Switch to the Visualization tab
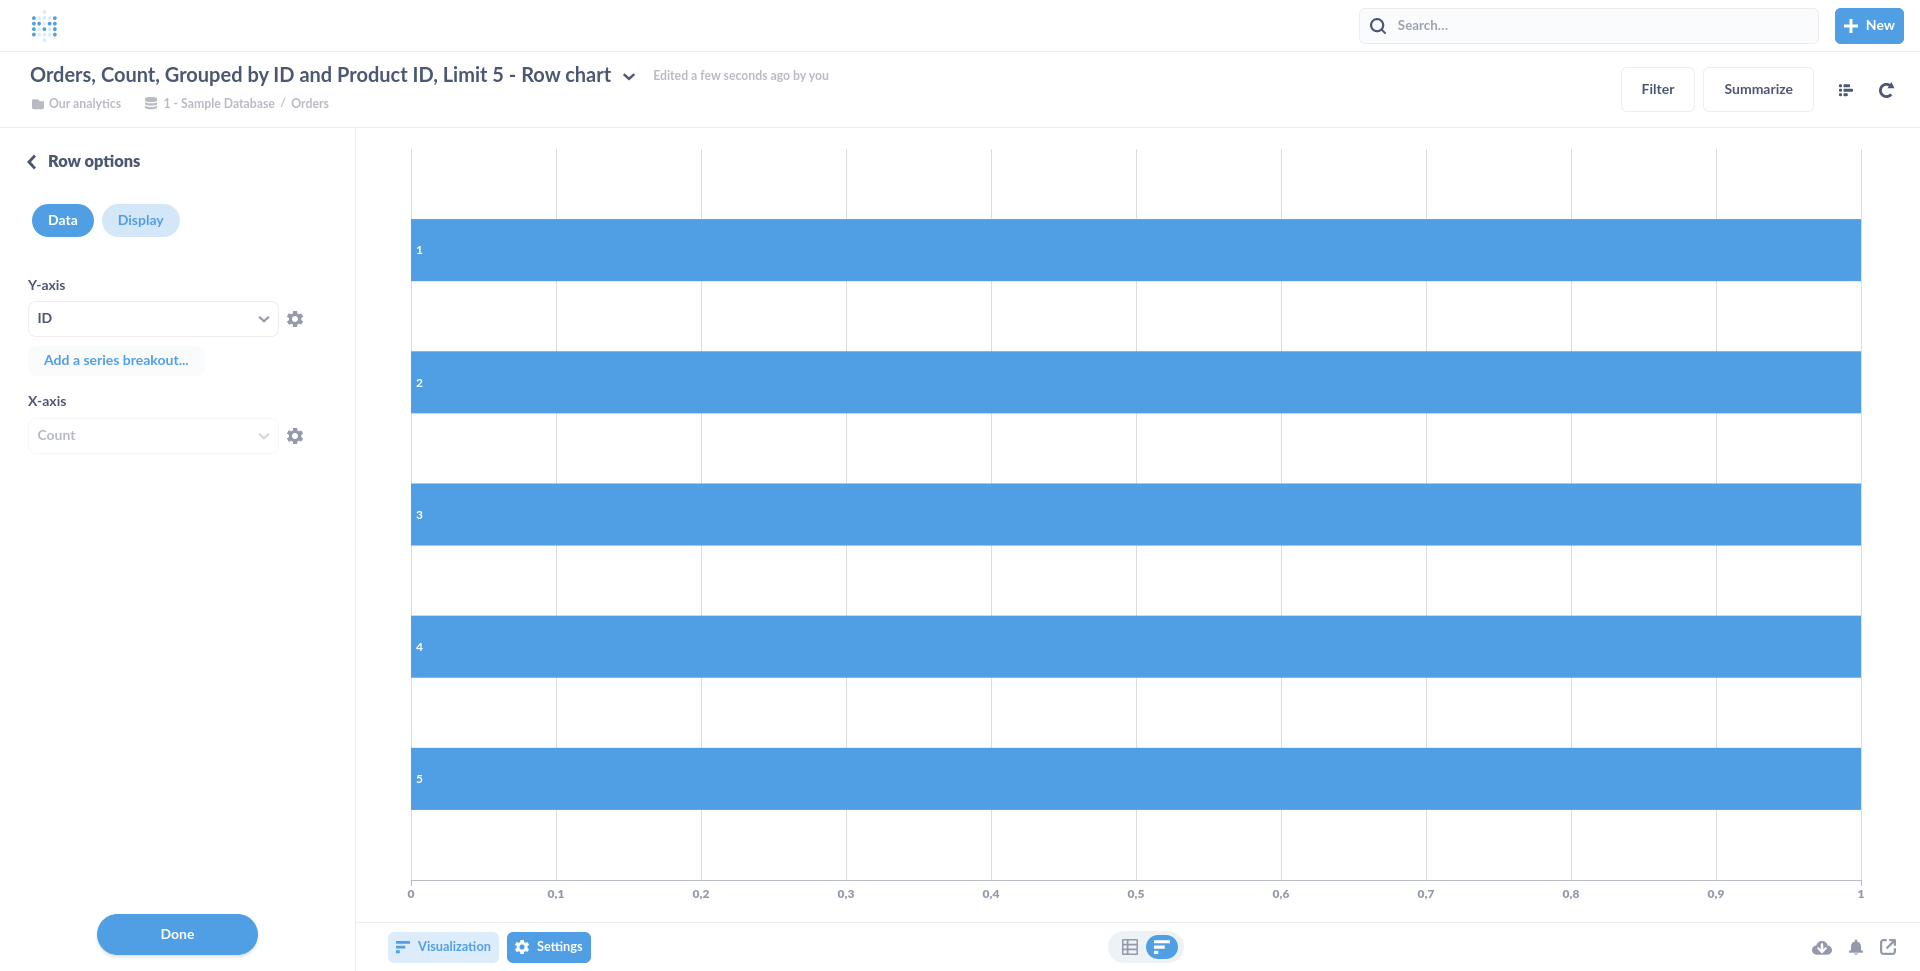Screen dimensions: 1920x971 [x=443, y=946]
